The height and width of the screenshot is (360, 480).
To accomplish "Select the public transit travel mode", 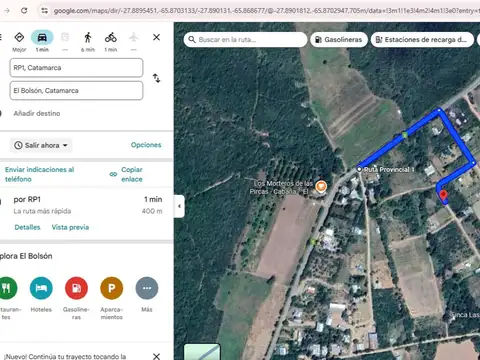I will (x=65, y=37).
